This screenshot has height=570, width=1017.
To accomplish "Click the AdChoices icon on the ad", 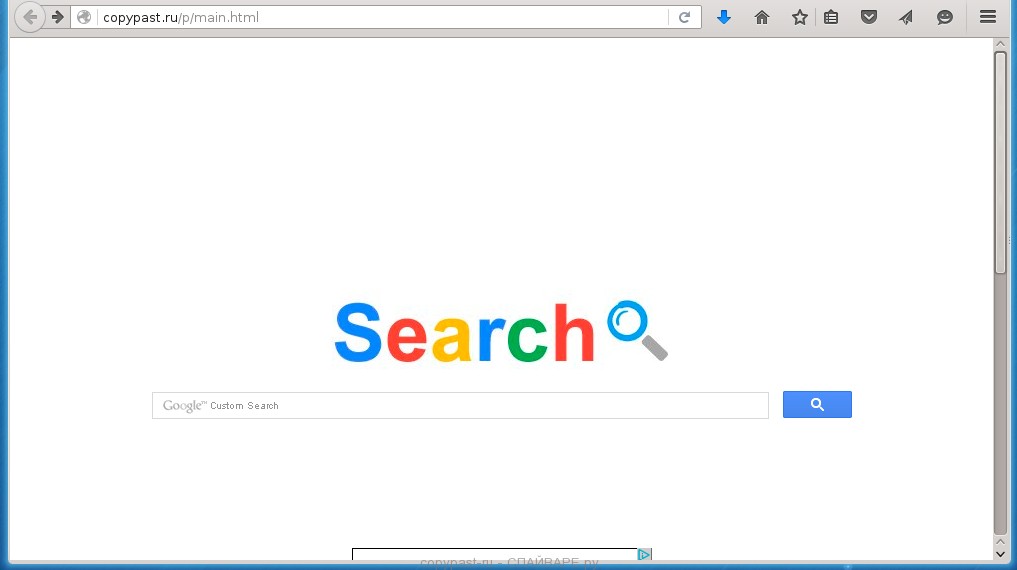I will pos(644,554).
